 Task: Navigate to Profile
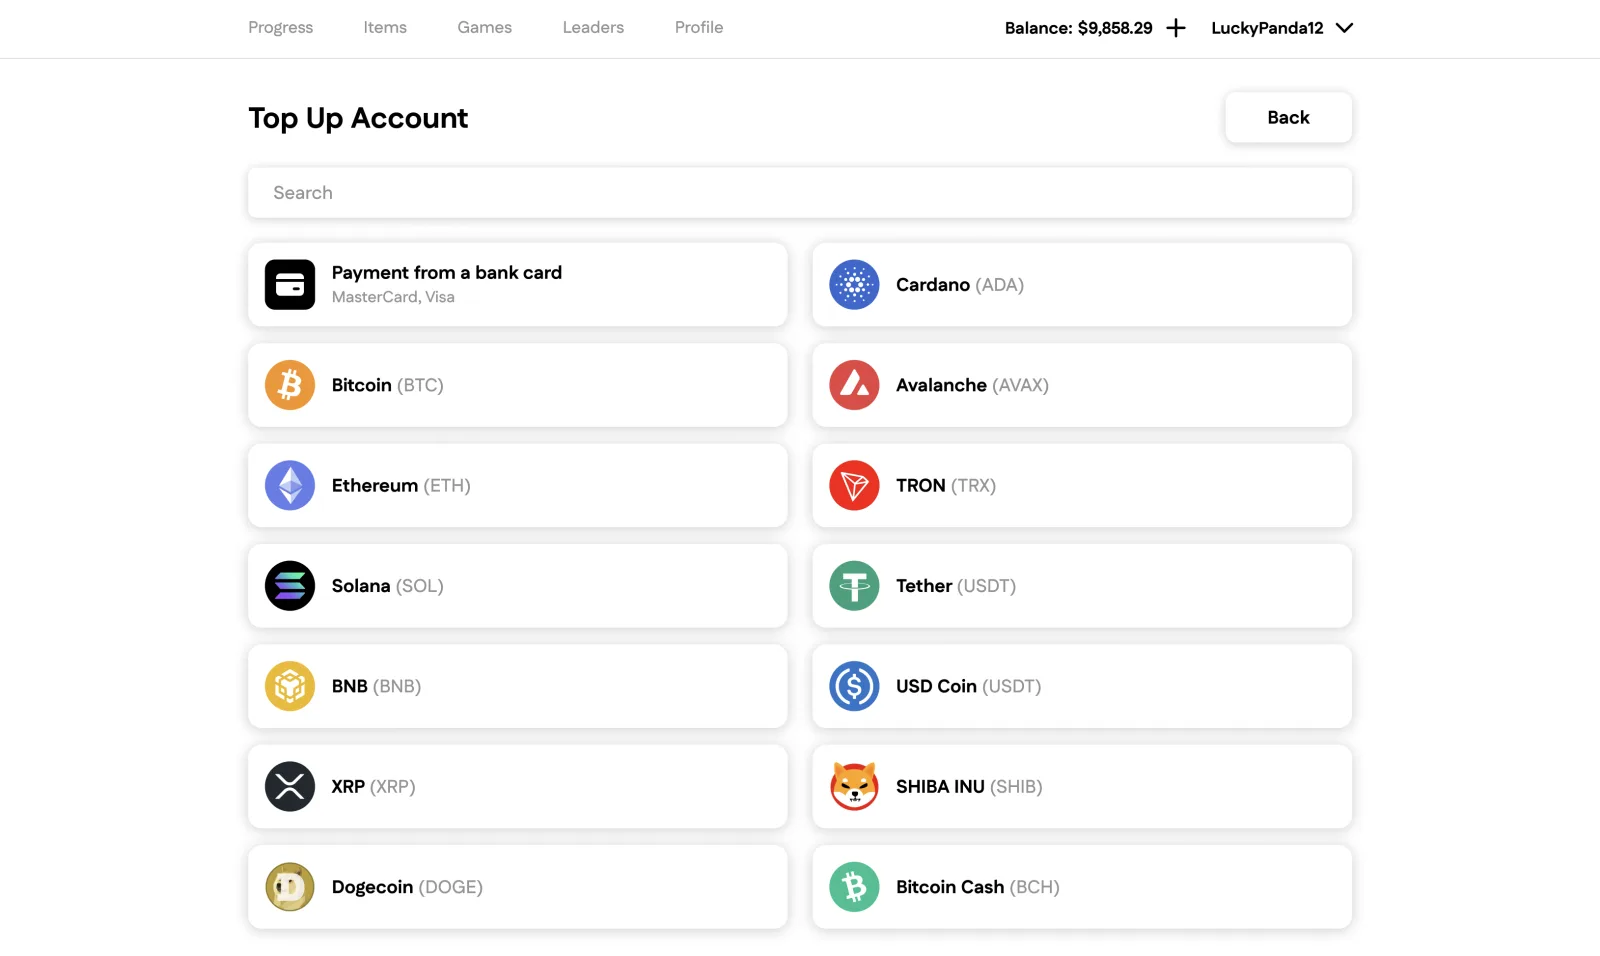pyautogui.click(x=699, y=28)
